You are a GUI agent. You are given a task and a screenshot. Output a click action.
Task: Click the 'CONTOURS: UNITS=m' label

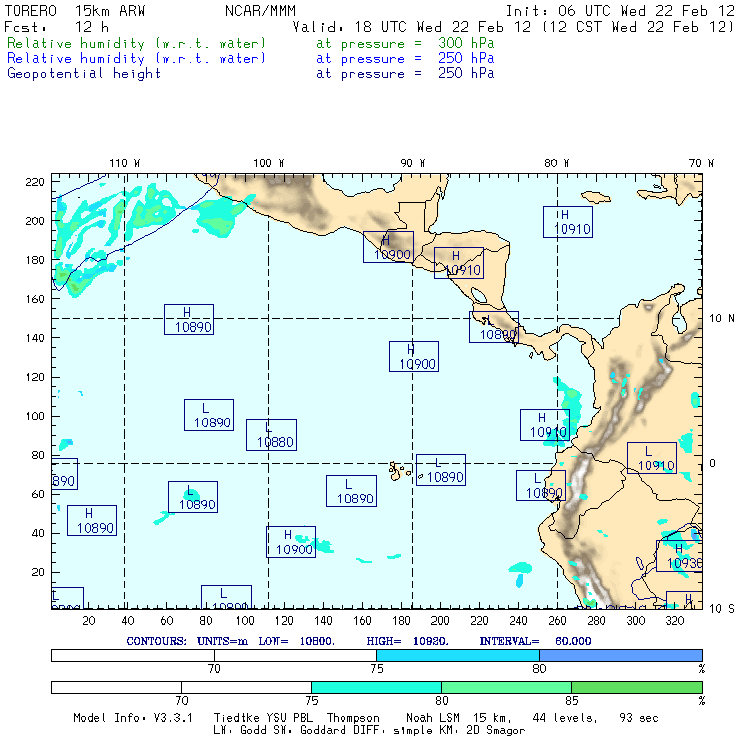tap(187, 641)
